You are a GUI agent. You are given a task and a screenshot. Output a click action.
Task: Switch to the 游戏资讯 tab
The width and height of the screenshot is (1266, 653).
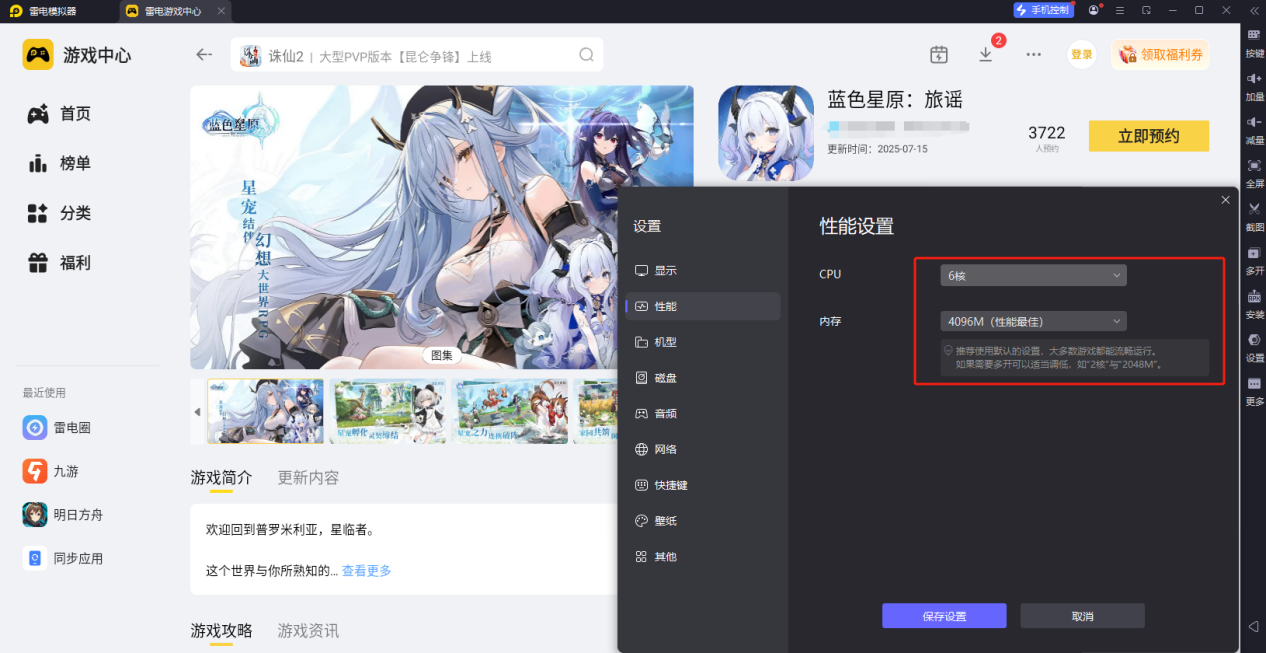point(308,630)
